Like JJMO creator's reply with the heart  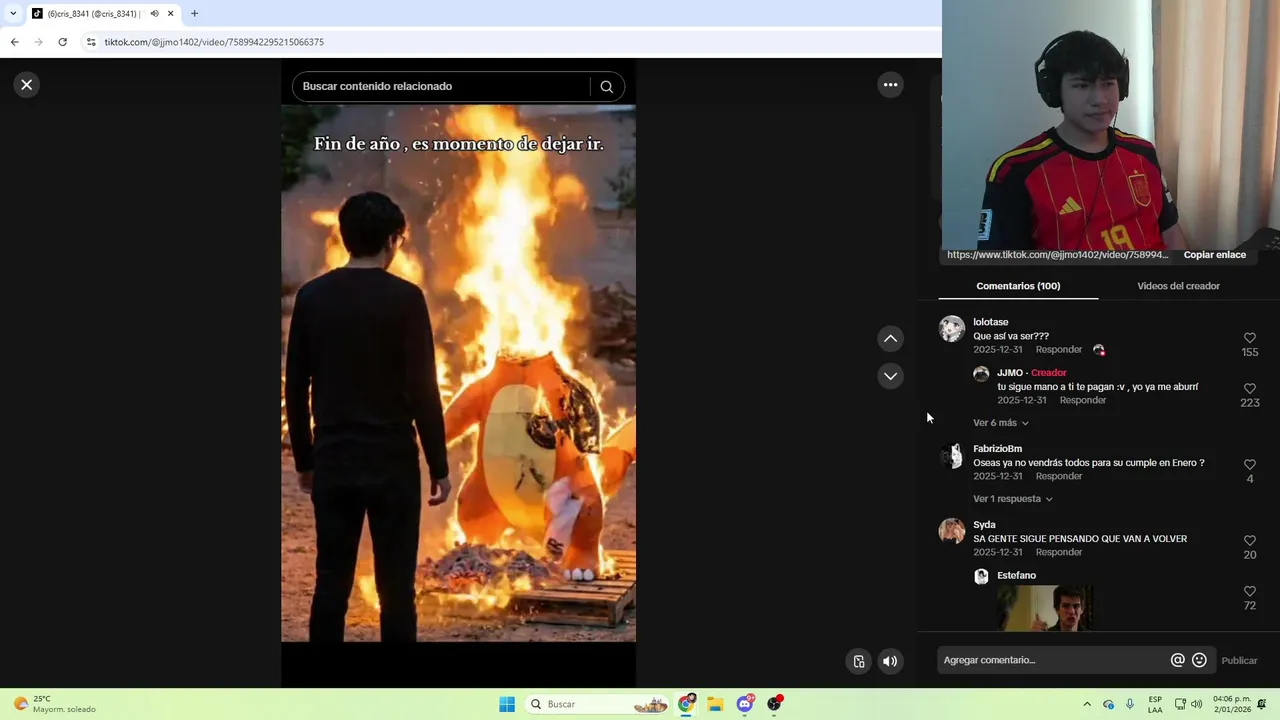(x=1250, y=389)
